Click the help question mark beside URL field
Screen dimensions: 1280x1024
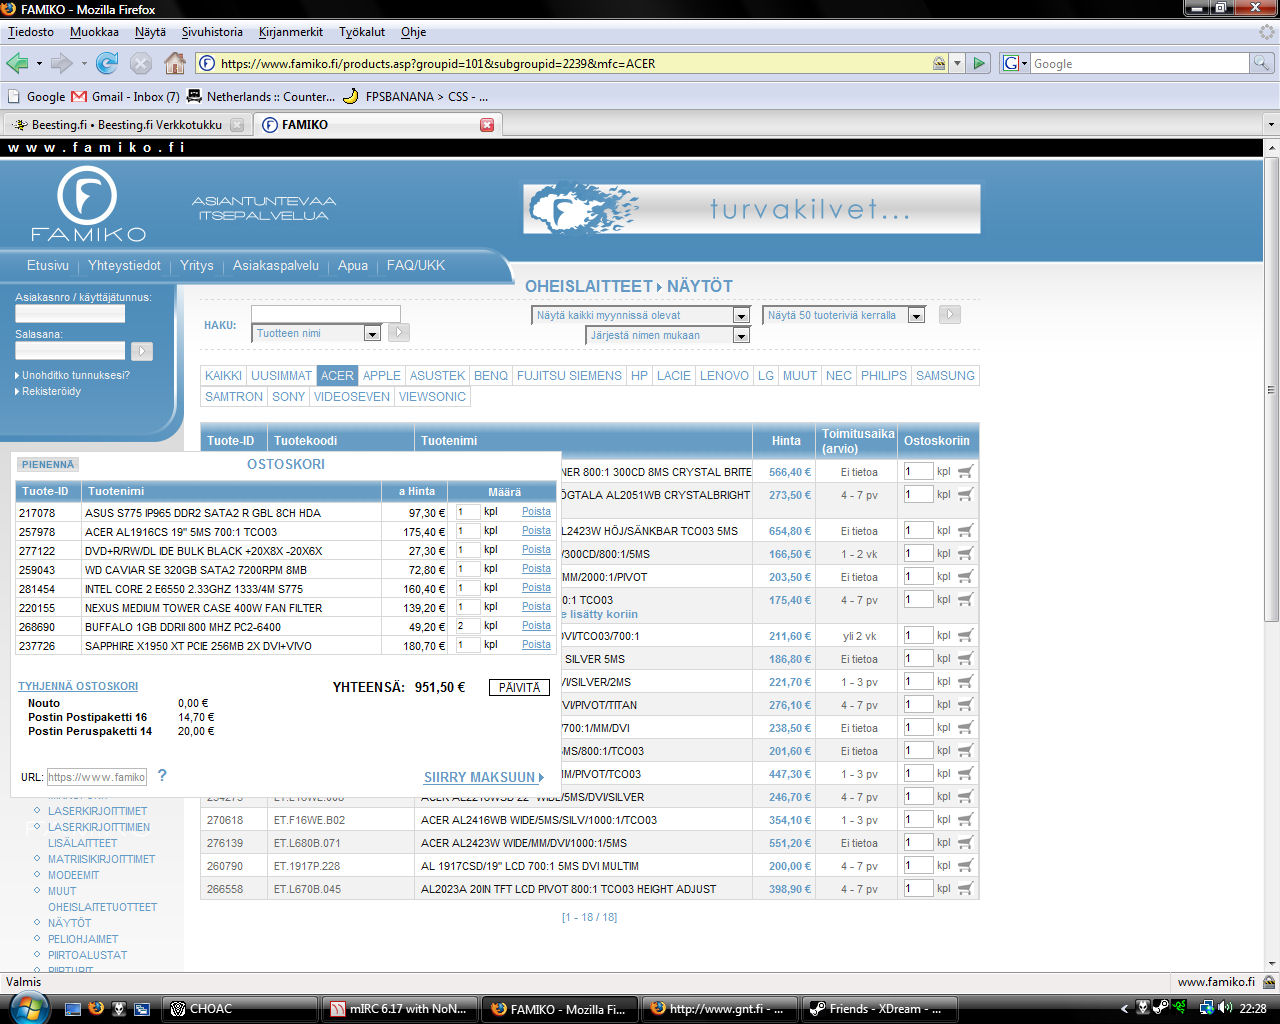[162, 776]
